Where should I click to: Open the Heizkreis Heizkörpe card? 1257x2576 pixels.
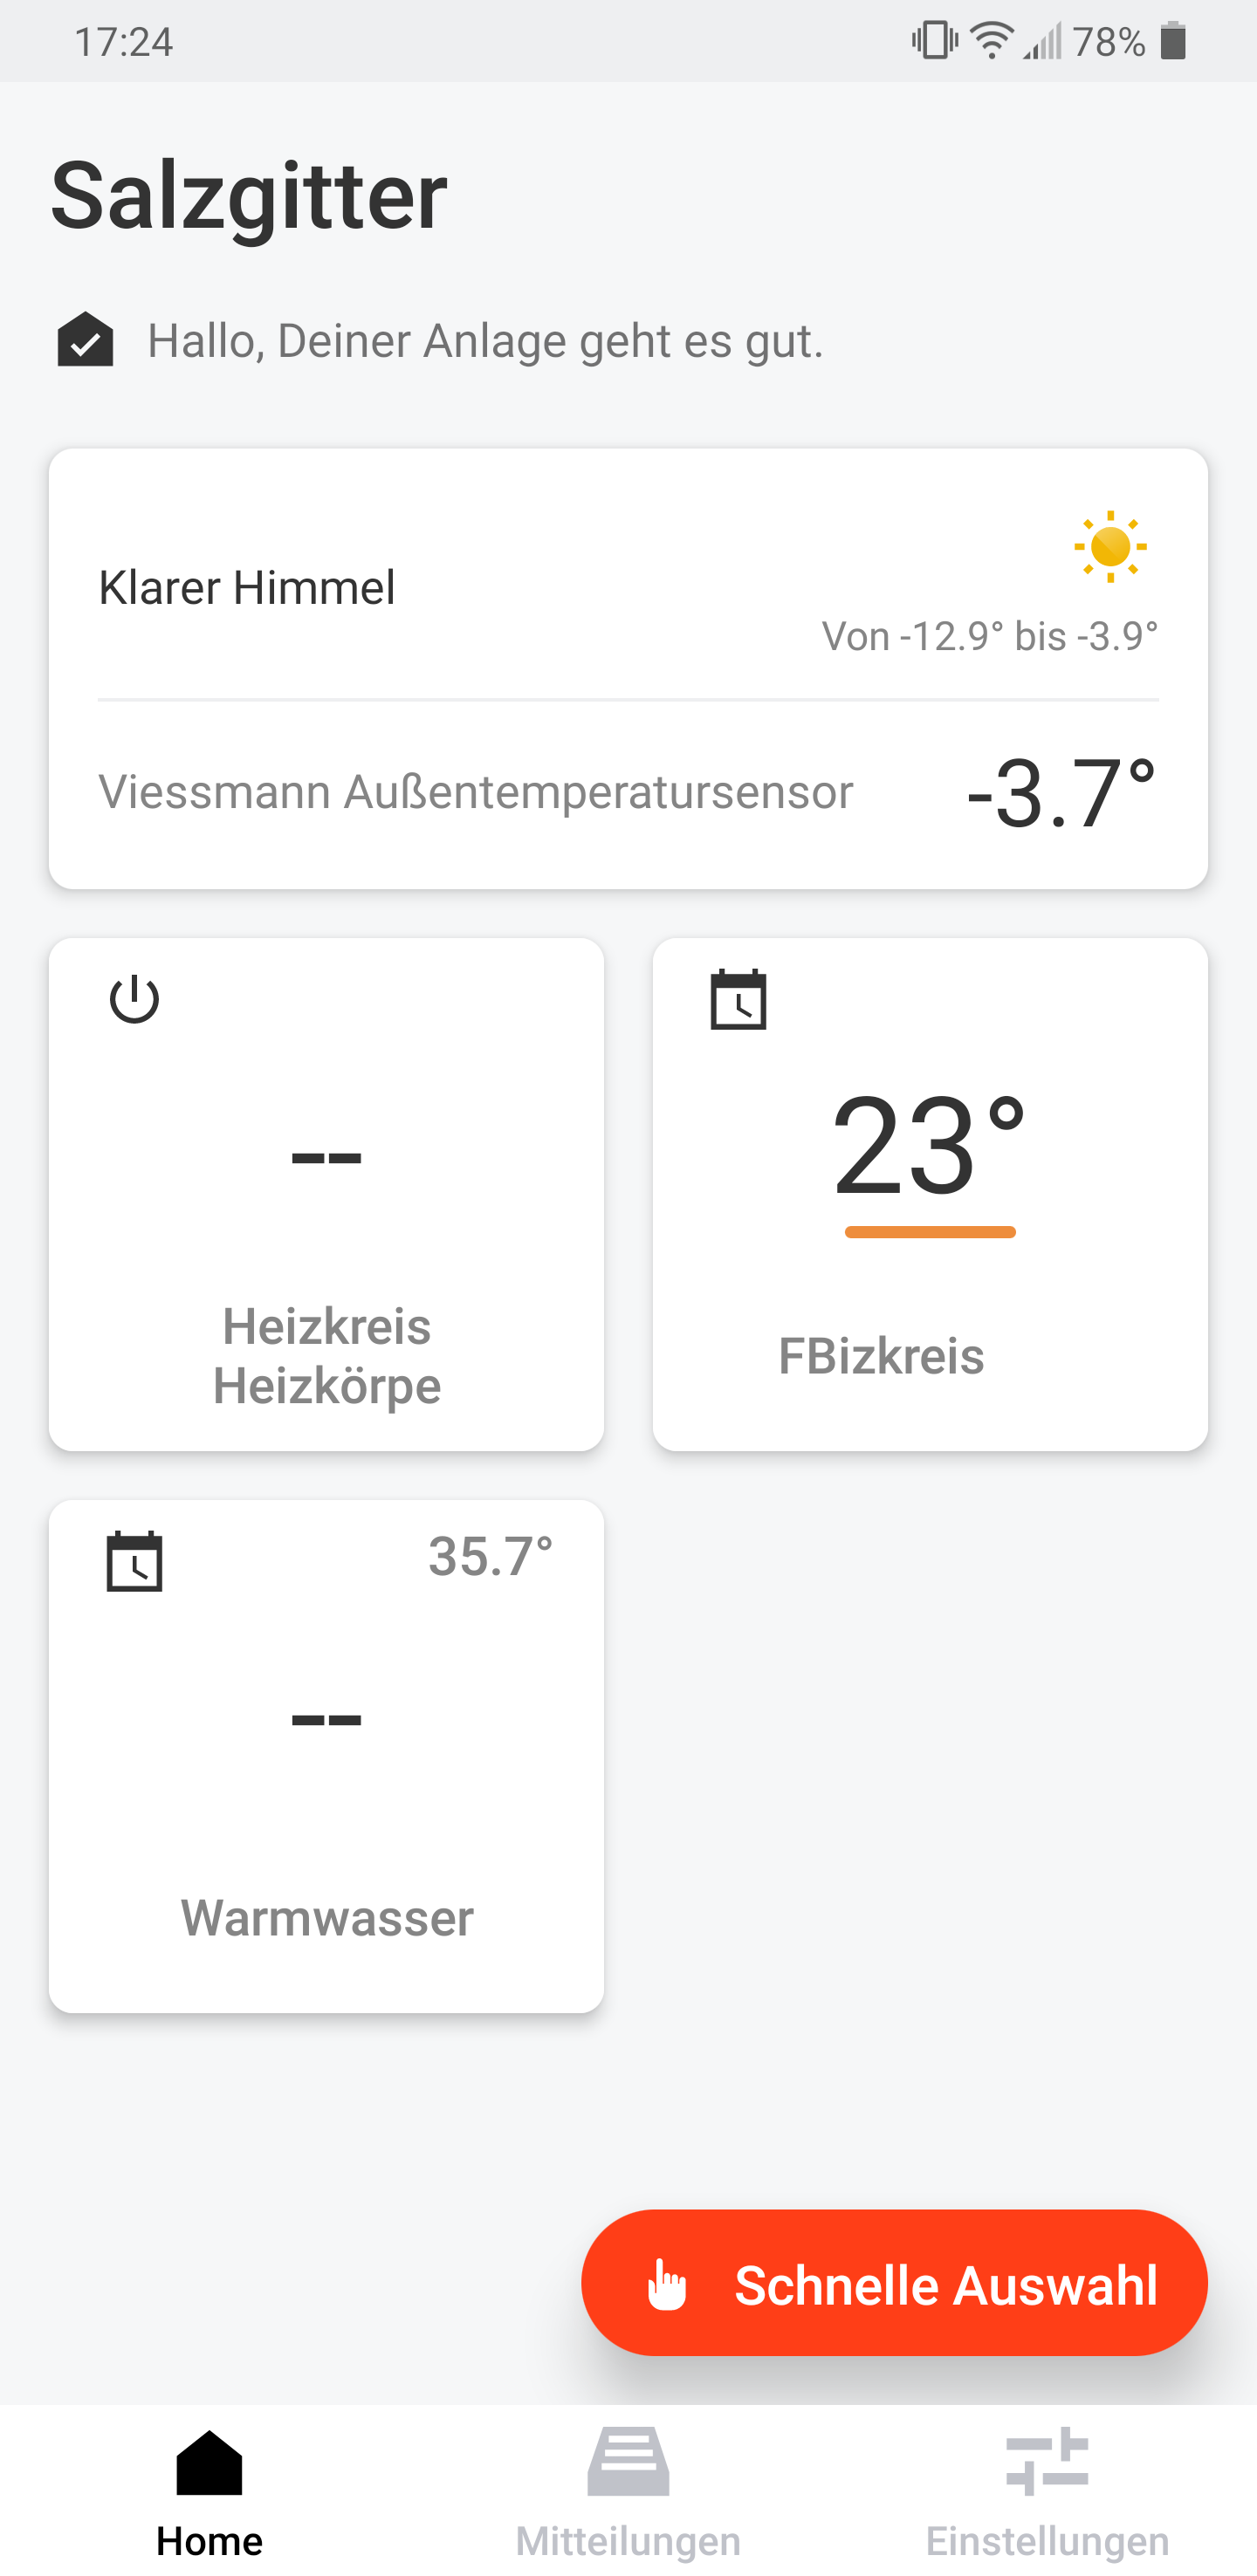coord(326,1194)
